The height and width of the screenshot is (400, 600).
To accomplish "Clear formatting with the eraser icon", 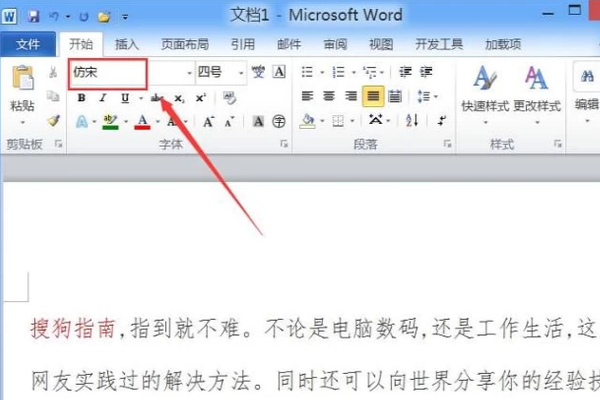I will (229, 98).
